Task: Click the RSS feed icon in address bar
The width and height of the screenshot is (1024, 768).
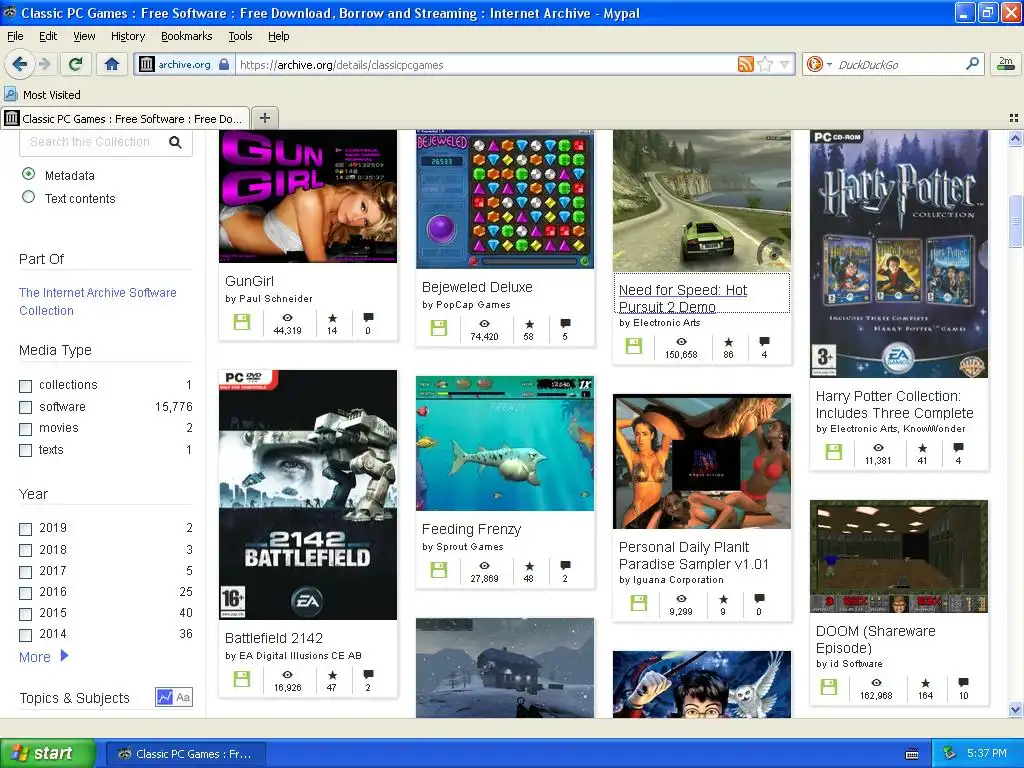Action: click(x=745, y=64)
